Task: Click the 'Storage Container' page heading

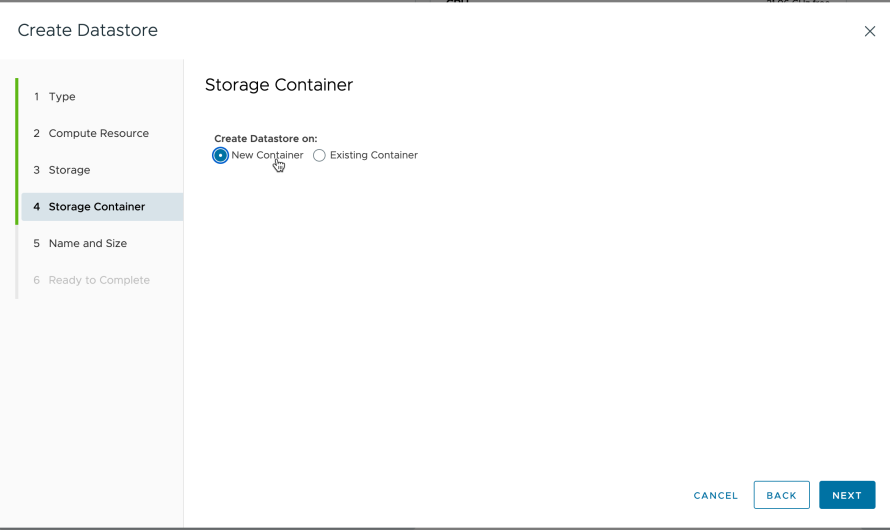Action: [x=278, y=85]
